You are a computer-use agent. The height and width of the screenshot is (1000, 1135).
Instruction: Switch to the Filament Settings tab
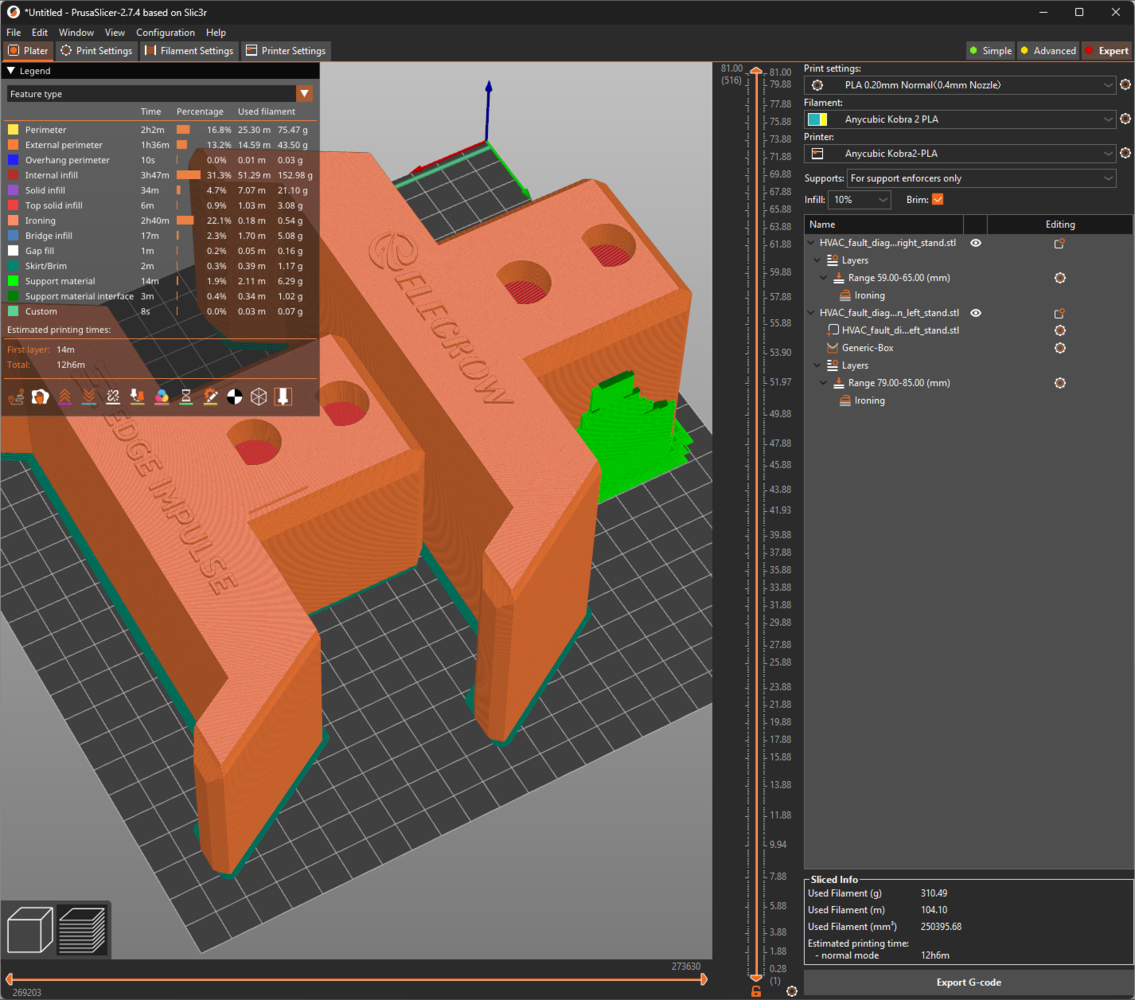point(189,51)
